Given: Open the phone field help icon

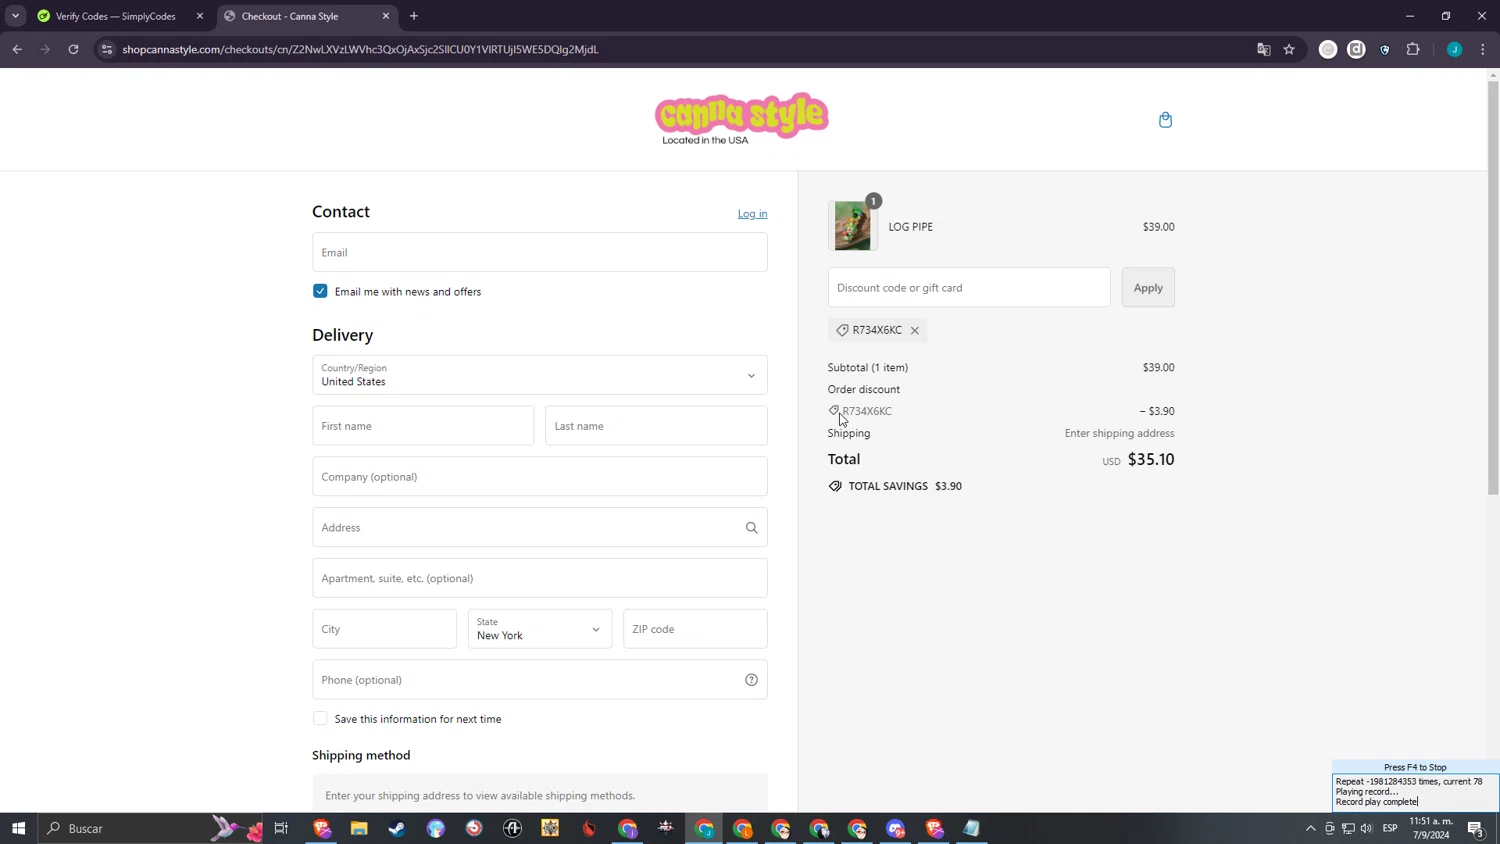Looking at the screenshot, I should click(751, 680).
